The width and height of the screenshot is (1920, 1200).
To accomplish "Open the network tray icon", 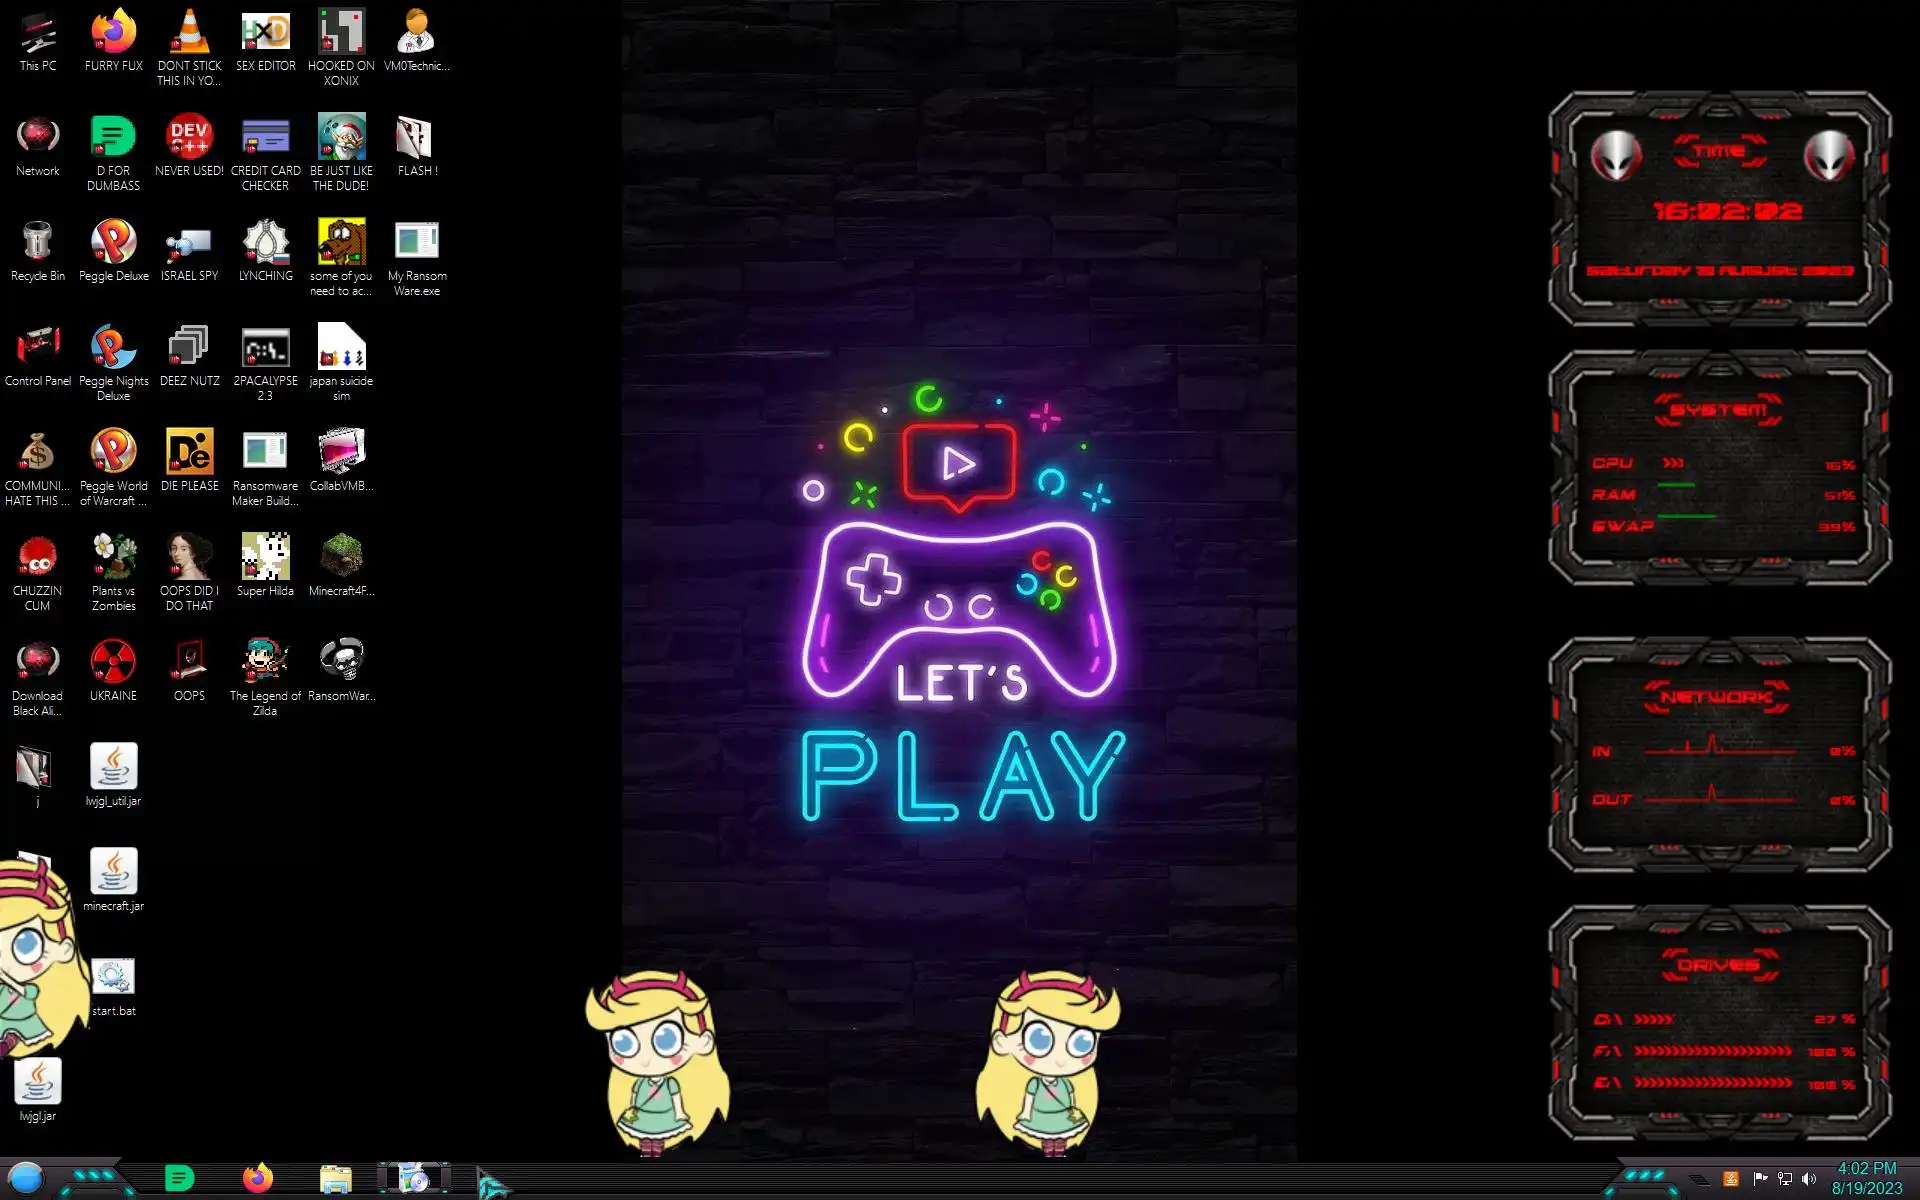I will pyautogui.click(x=1785, y=1179).
